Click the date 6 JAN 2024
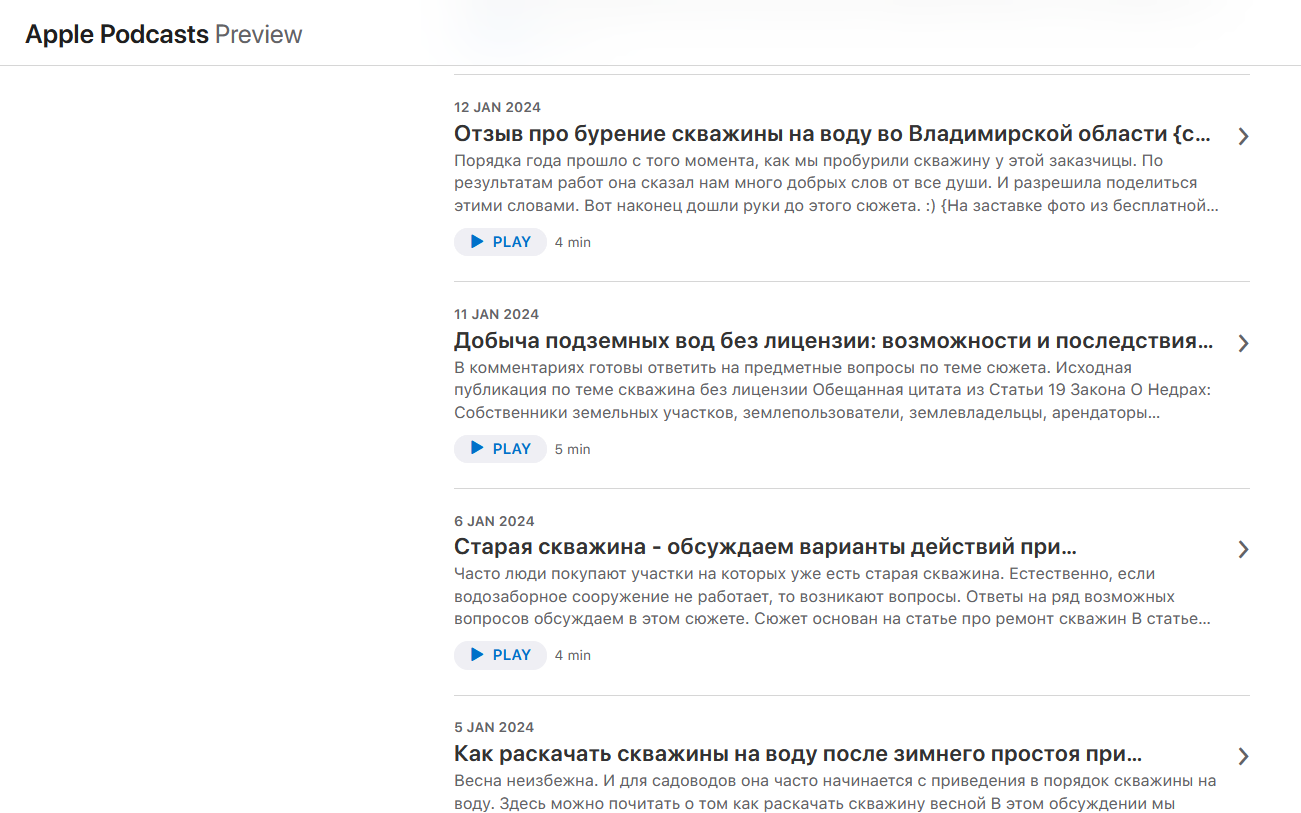Screen dimensions: 1301x813 tap(494, 521)
